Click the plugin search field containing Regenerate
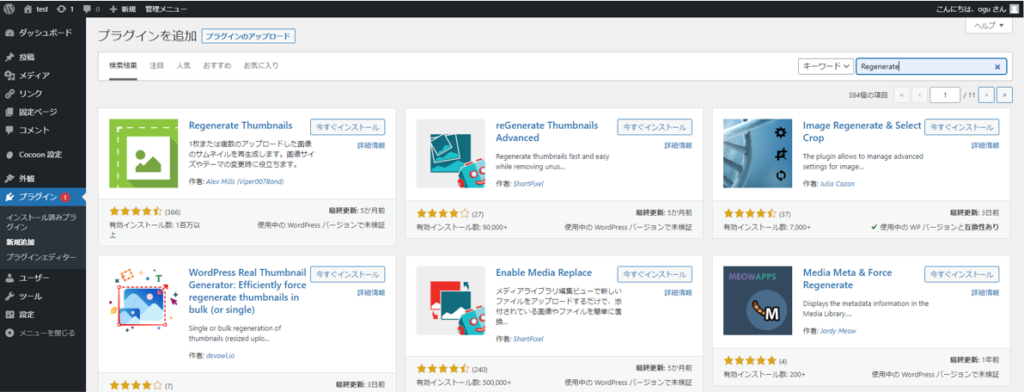1024x392 pixels. pos(931,66)
